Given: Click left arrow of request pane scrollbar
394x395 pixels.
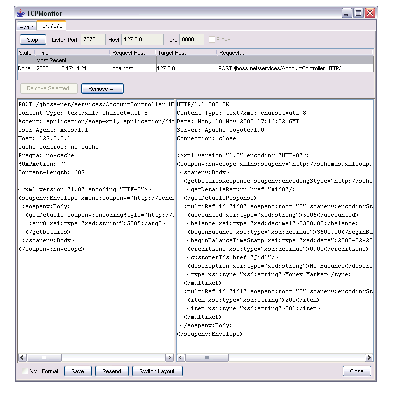Looking at the screenshot, I should [22, 358].
